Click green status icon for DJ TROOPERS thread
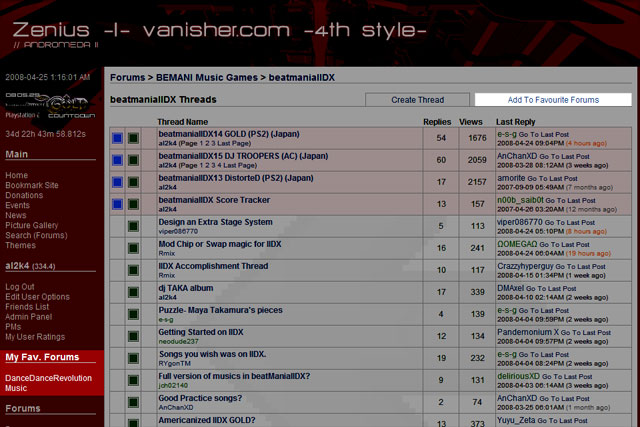The height and width of the screenshot is (427, 640). click(x=133, y=160)
